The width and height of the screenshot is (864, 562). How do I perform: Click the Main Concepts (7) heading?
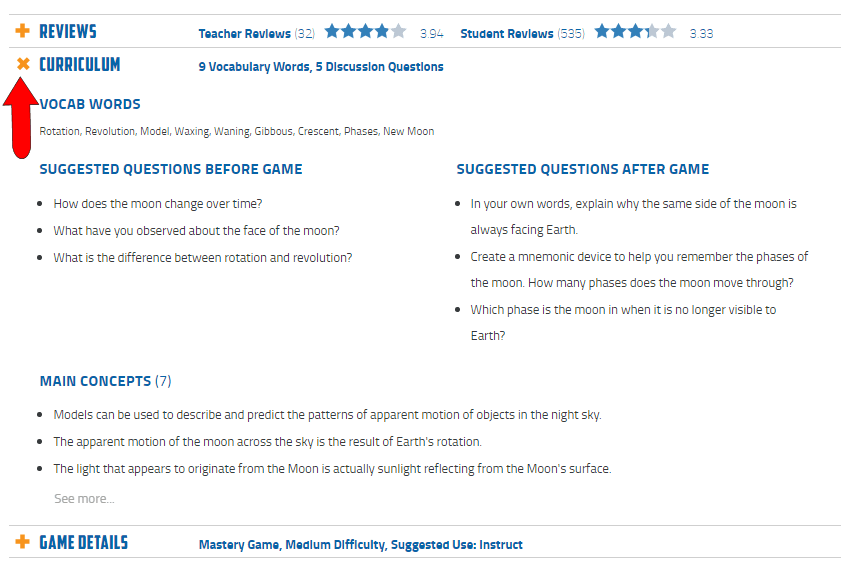[x=105, y=381]
